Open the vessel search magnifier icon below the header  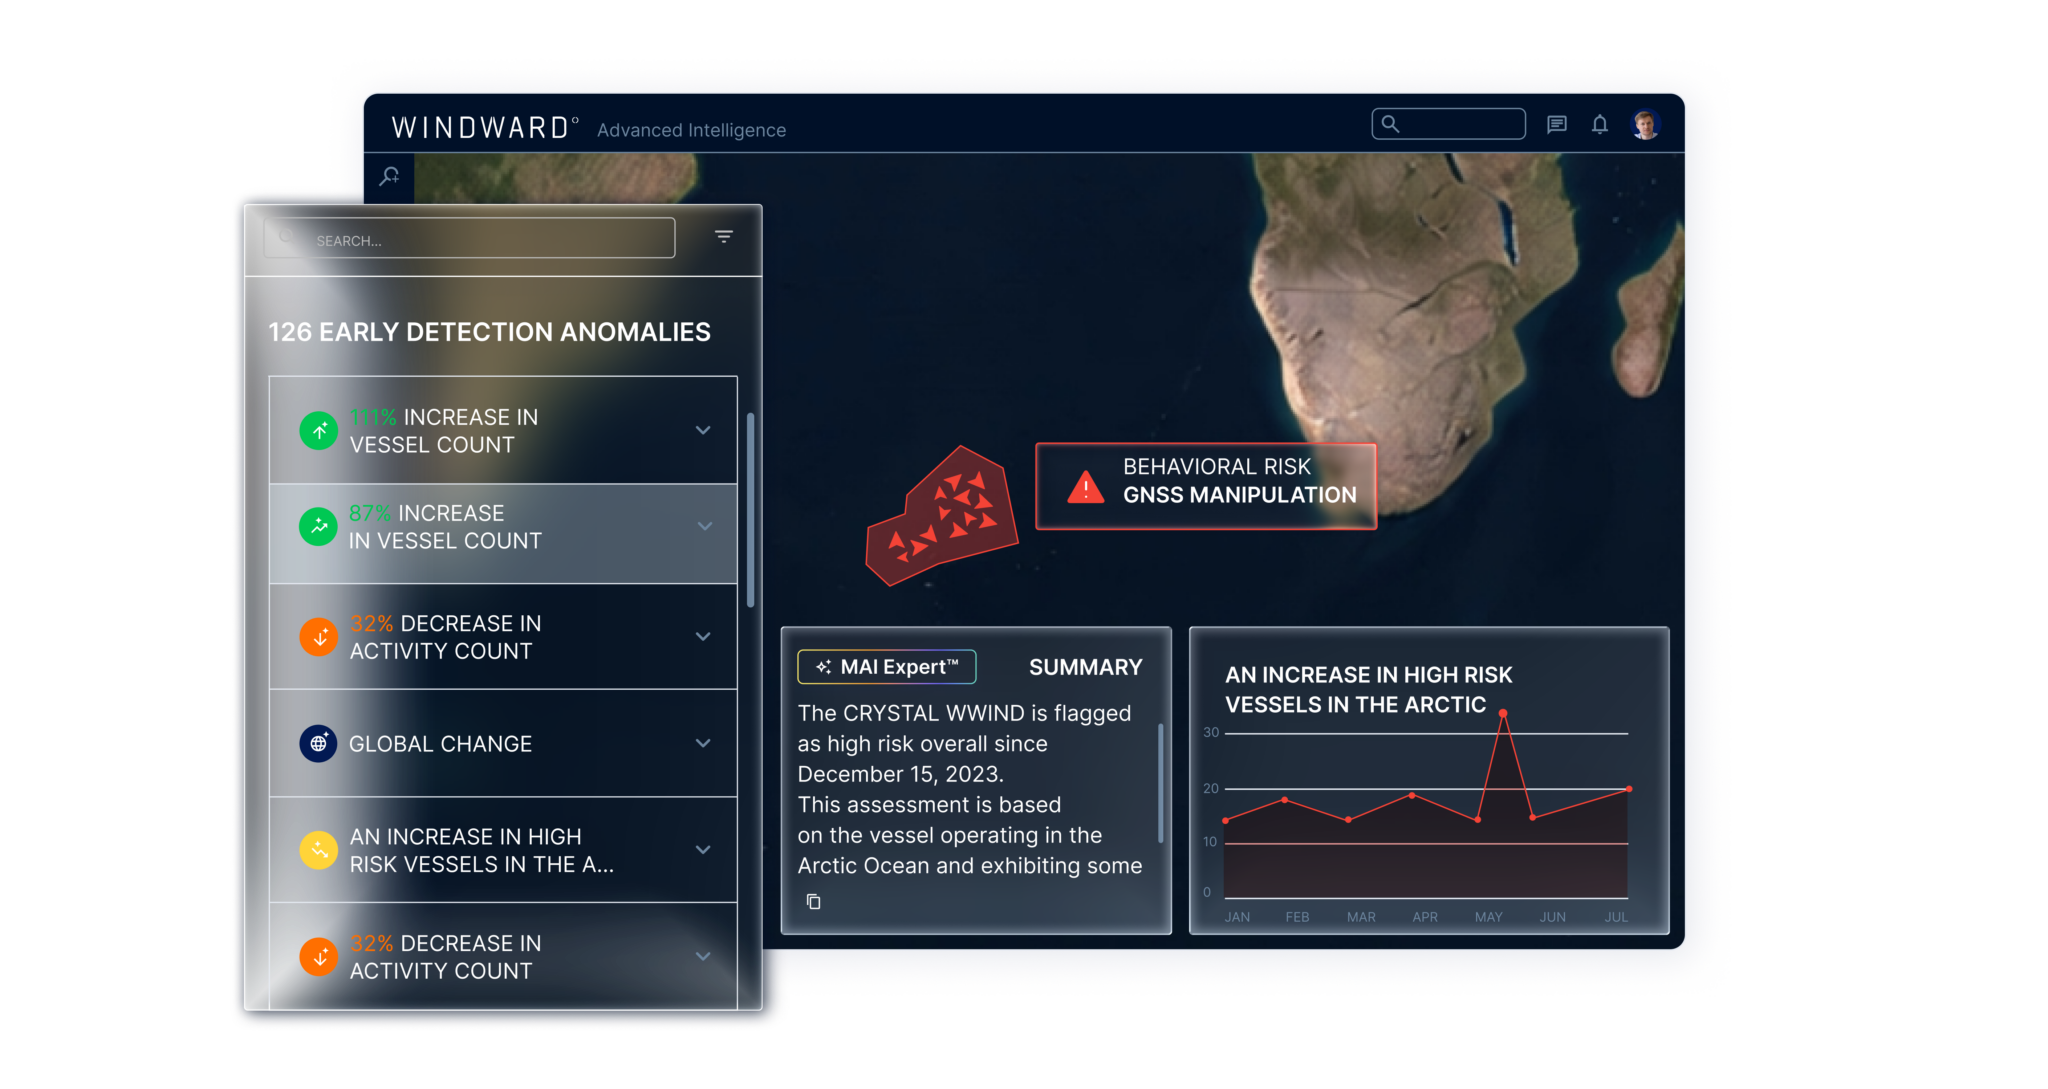(388, 175)
